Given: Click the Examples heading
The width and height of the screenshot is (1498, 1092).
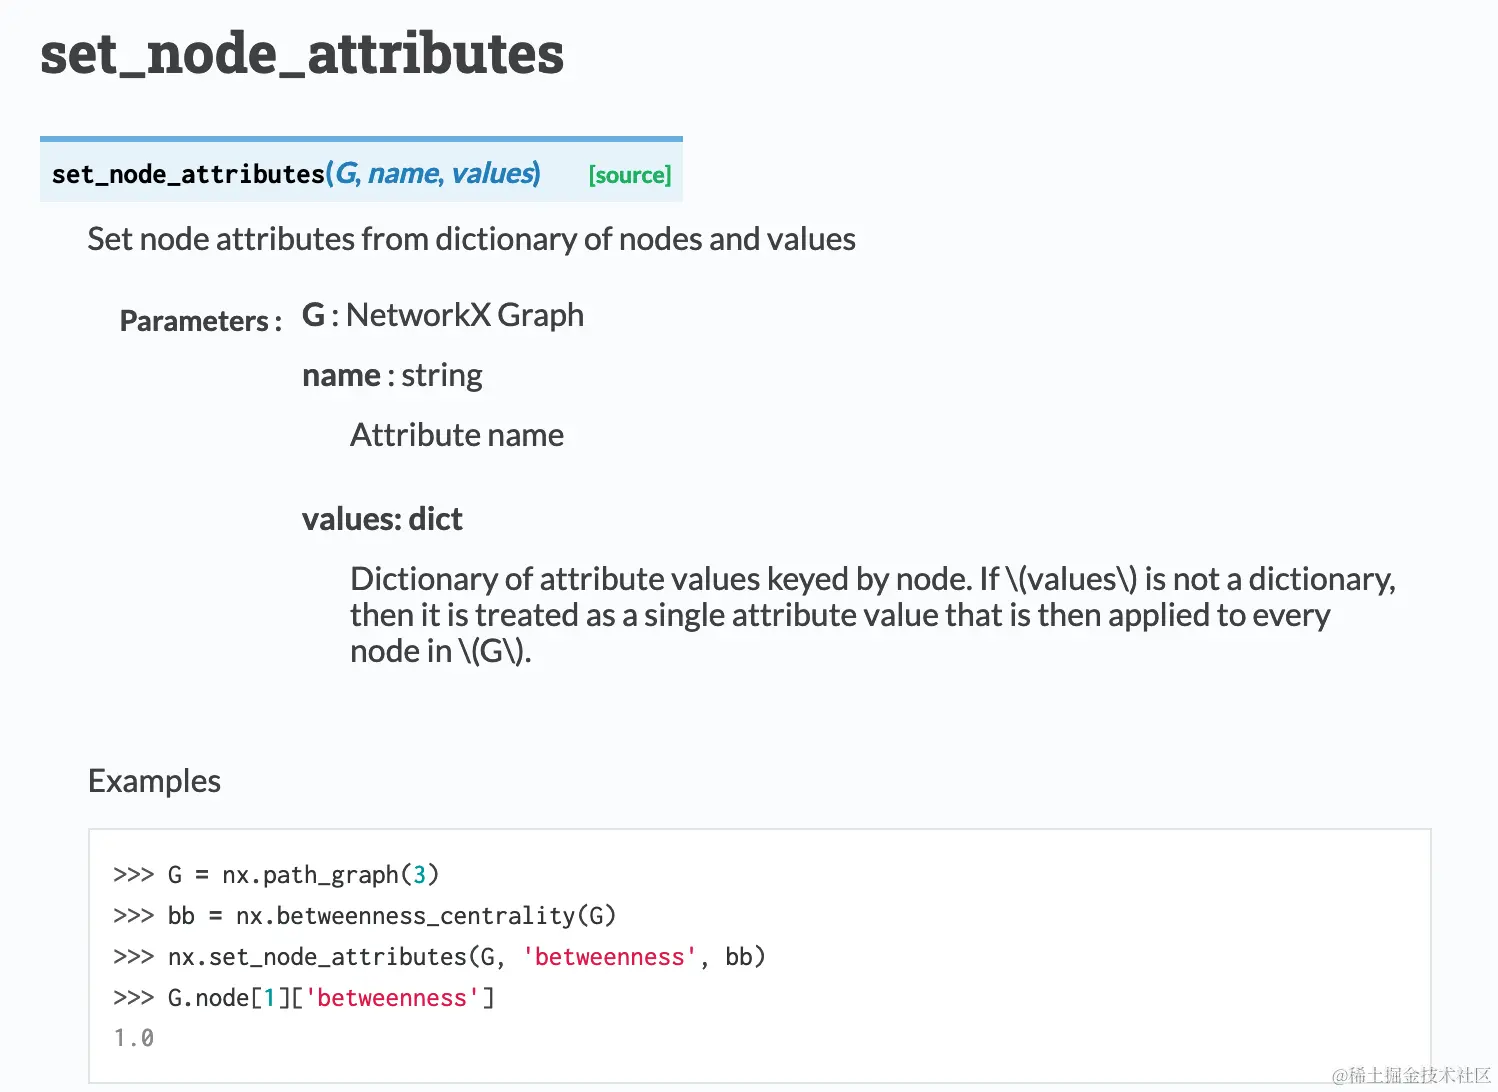Looking at the screenshot, I should click(154, 781).
